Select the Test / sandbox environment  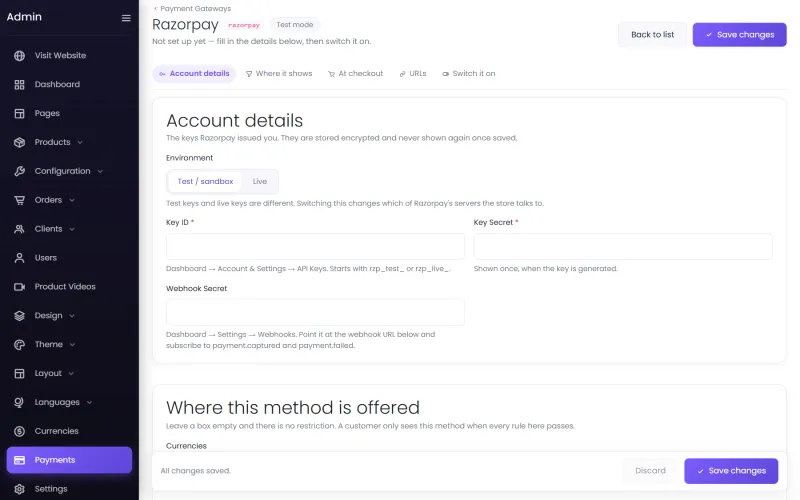205,181
